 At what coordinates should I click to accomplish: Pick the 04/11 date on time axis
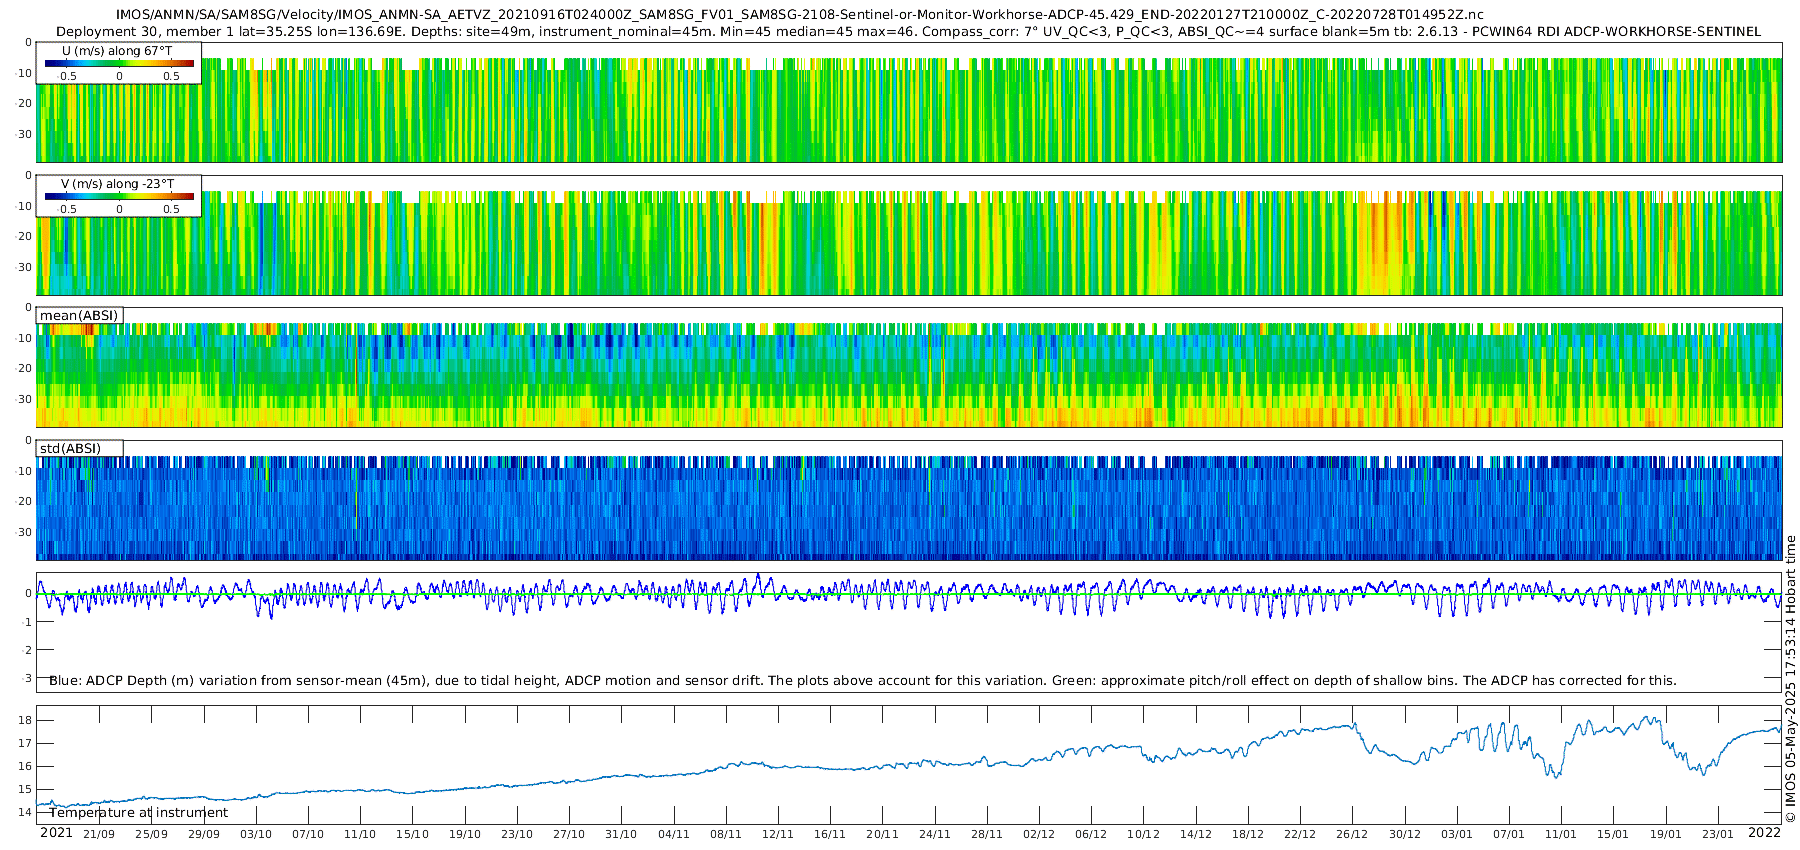[673, 834]
